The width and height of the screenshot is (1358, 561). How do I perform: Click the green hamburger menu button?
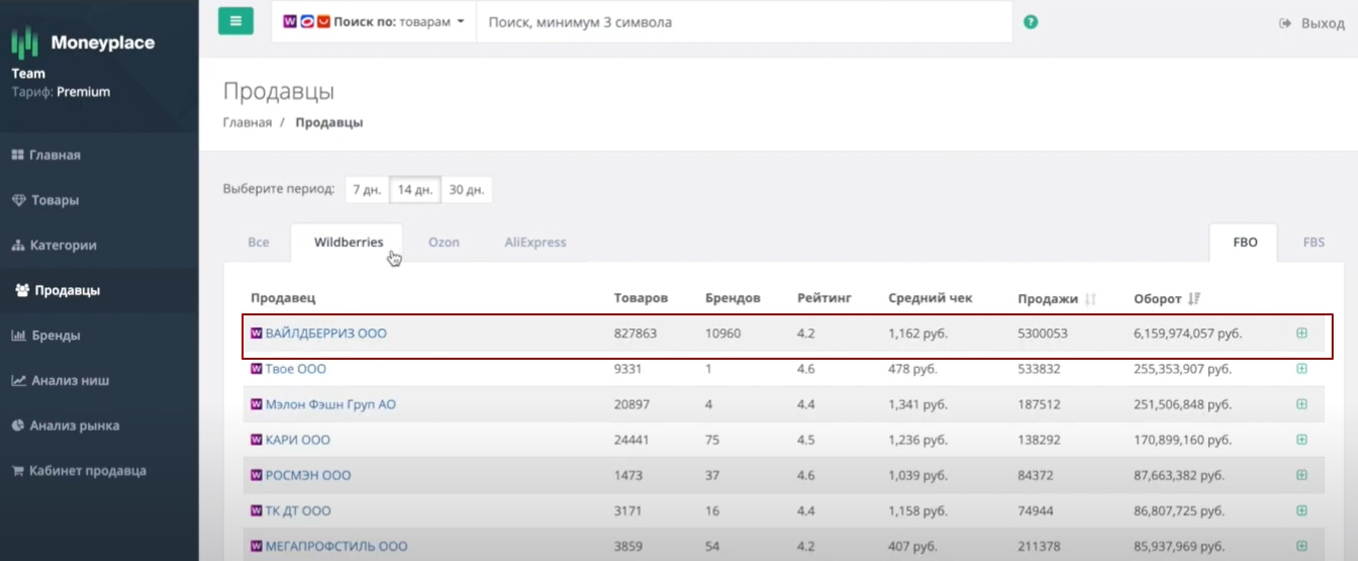click(235, 21)
